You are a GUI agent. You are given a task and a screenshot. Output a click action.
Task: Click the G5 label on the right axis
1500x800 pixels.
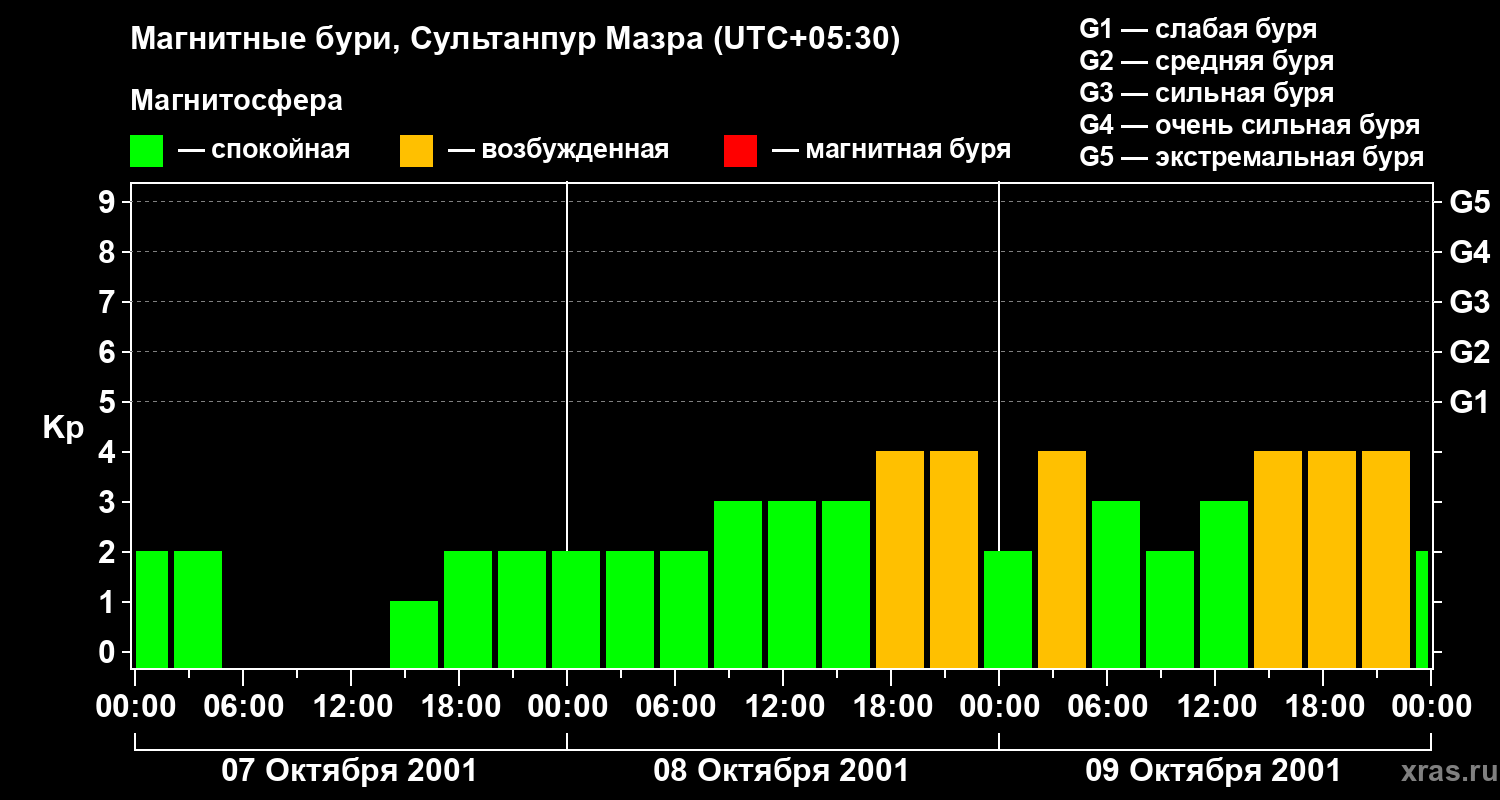[x=1469, y=202]
